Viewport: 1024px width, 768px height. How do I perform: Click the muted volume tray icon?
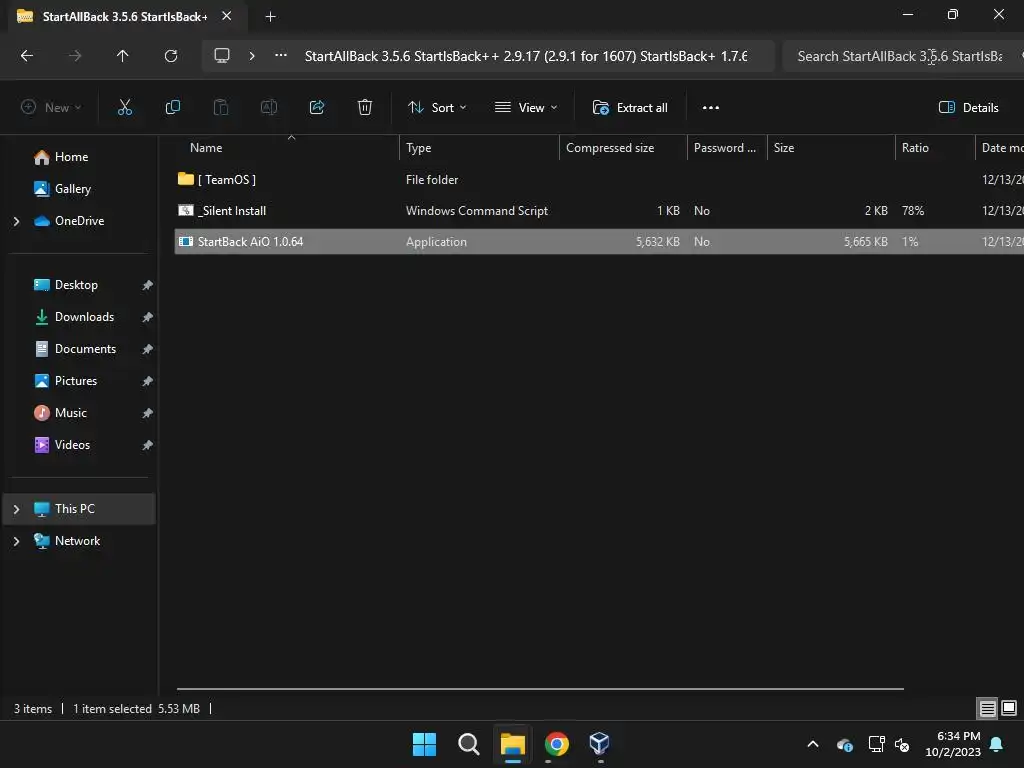point(902,744)
